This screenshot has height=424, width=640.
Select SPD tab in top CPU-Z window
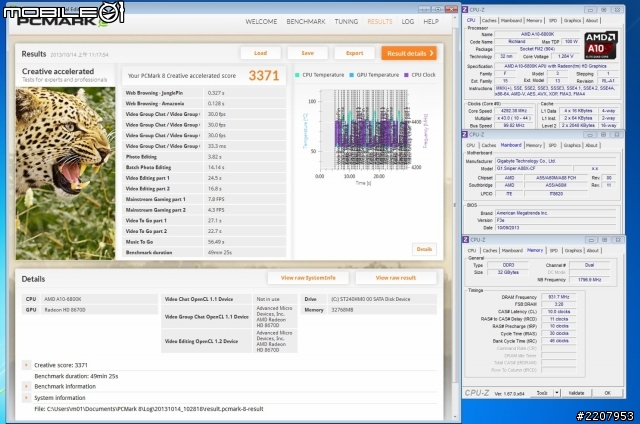(553, 20)
